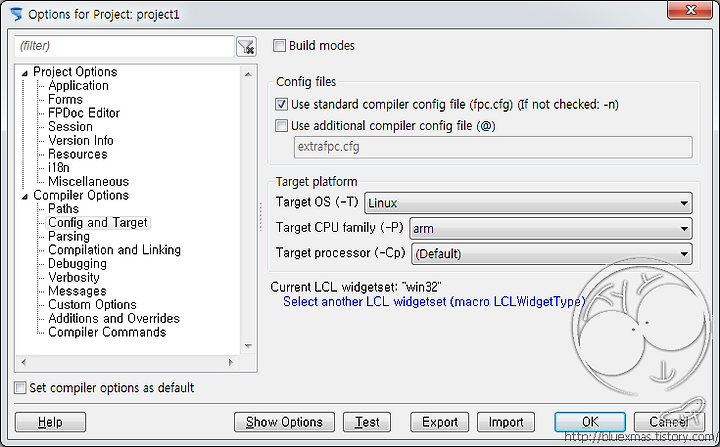The image size is (720, 447).
Task: Confirm with the OK button
Action: 590,422
